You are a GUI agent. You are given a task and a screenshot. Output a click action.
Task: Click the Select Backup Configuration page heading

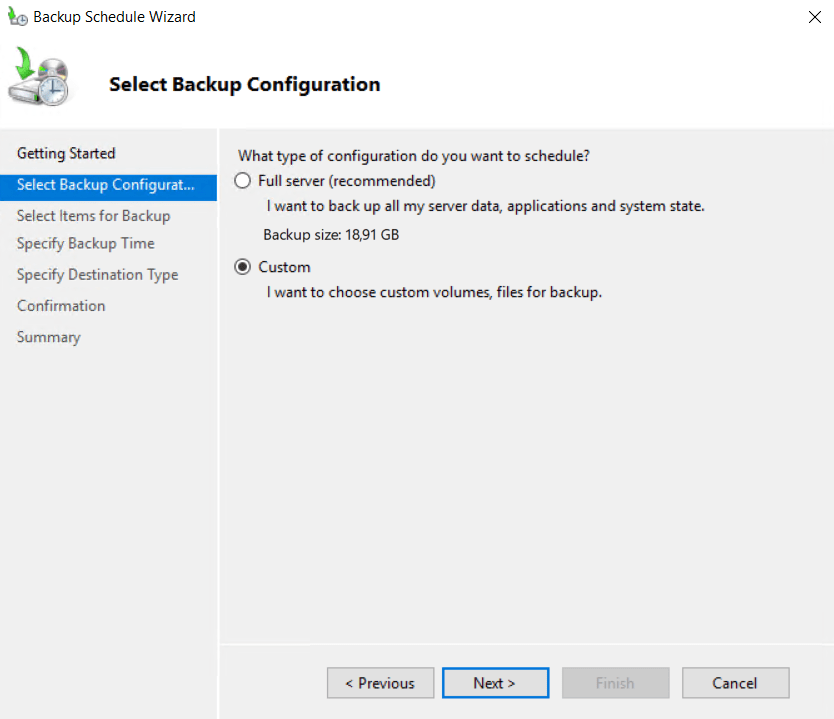pyautogui.click(x=244, y=84)
